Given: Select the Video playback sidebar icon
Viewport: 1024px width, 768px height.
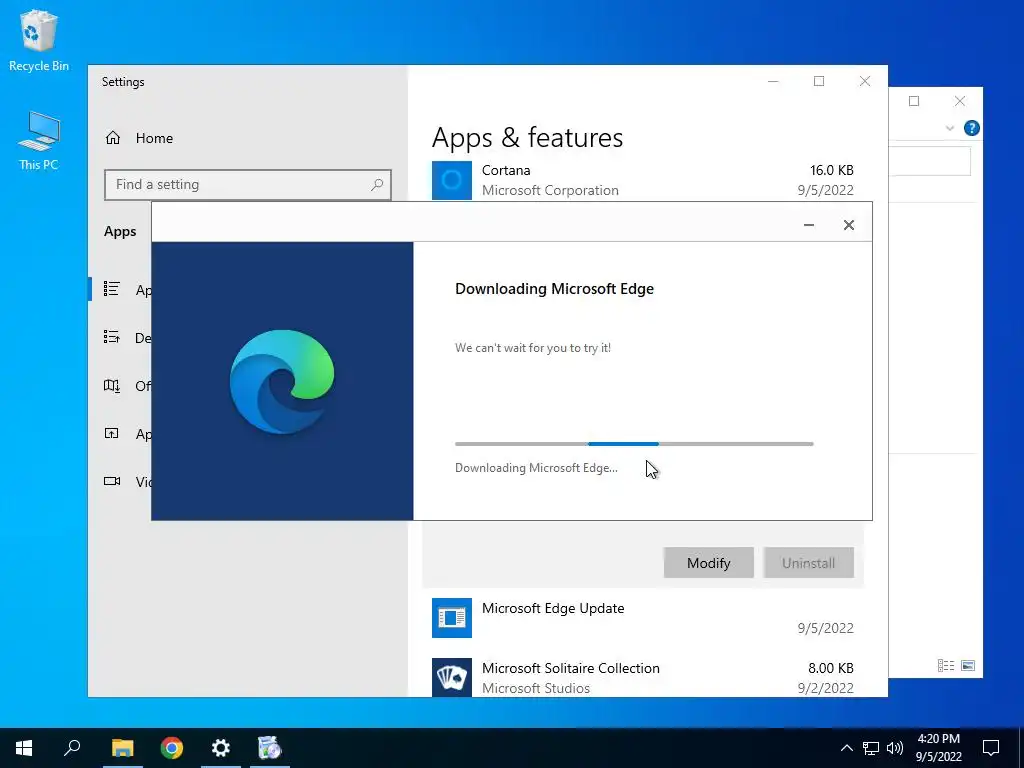Looking at the screenshot, I should (x=112, y=481).
